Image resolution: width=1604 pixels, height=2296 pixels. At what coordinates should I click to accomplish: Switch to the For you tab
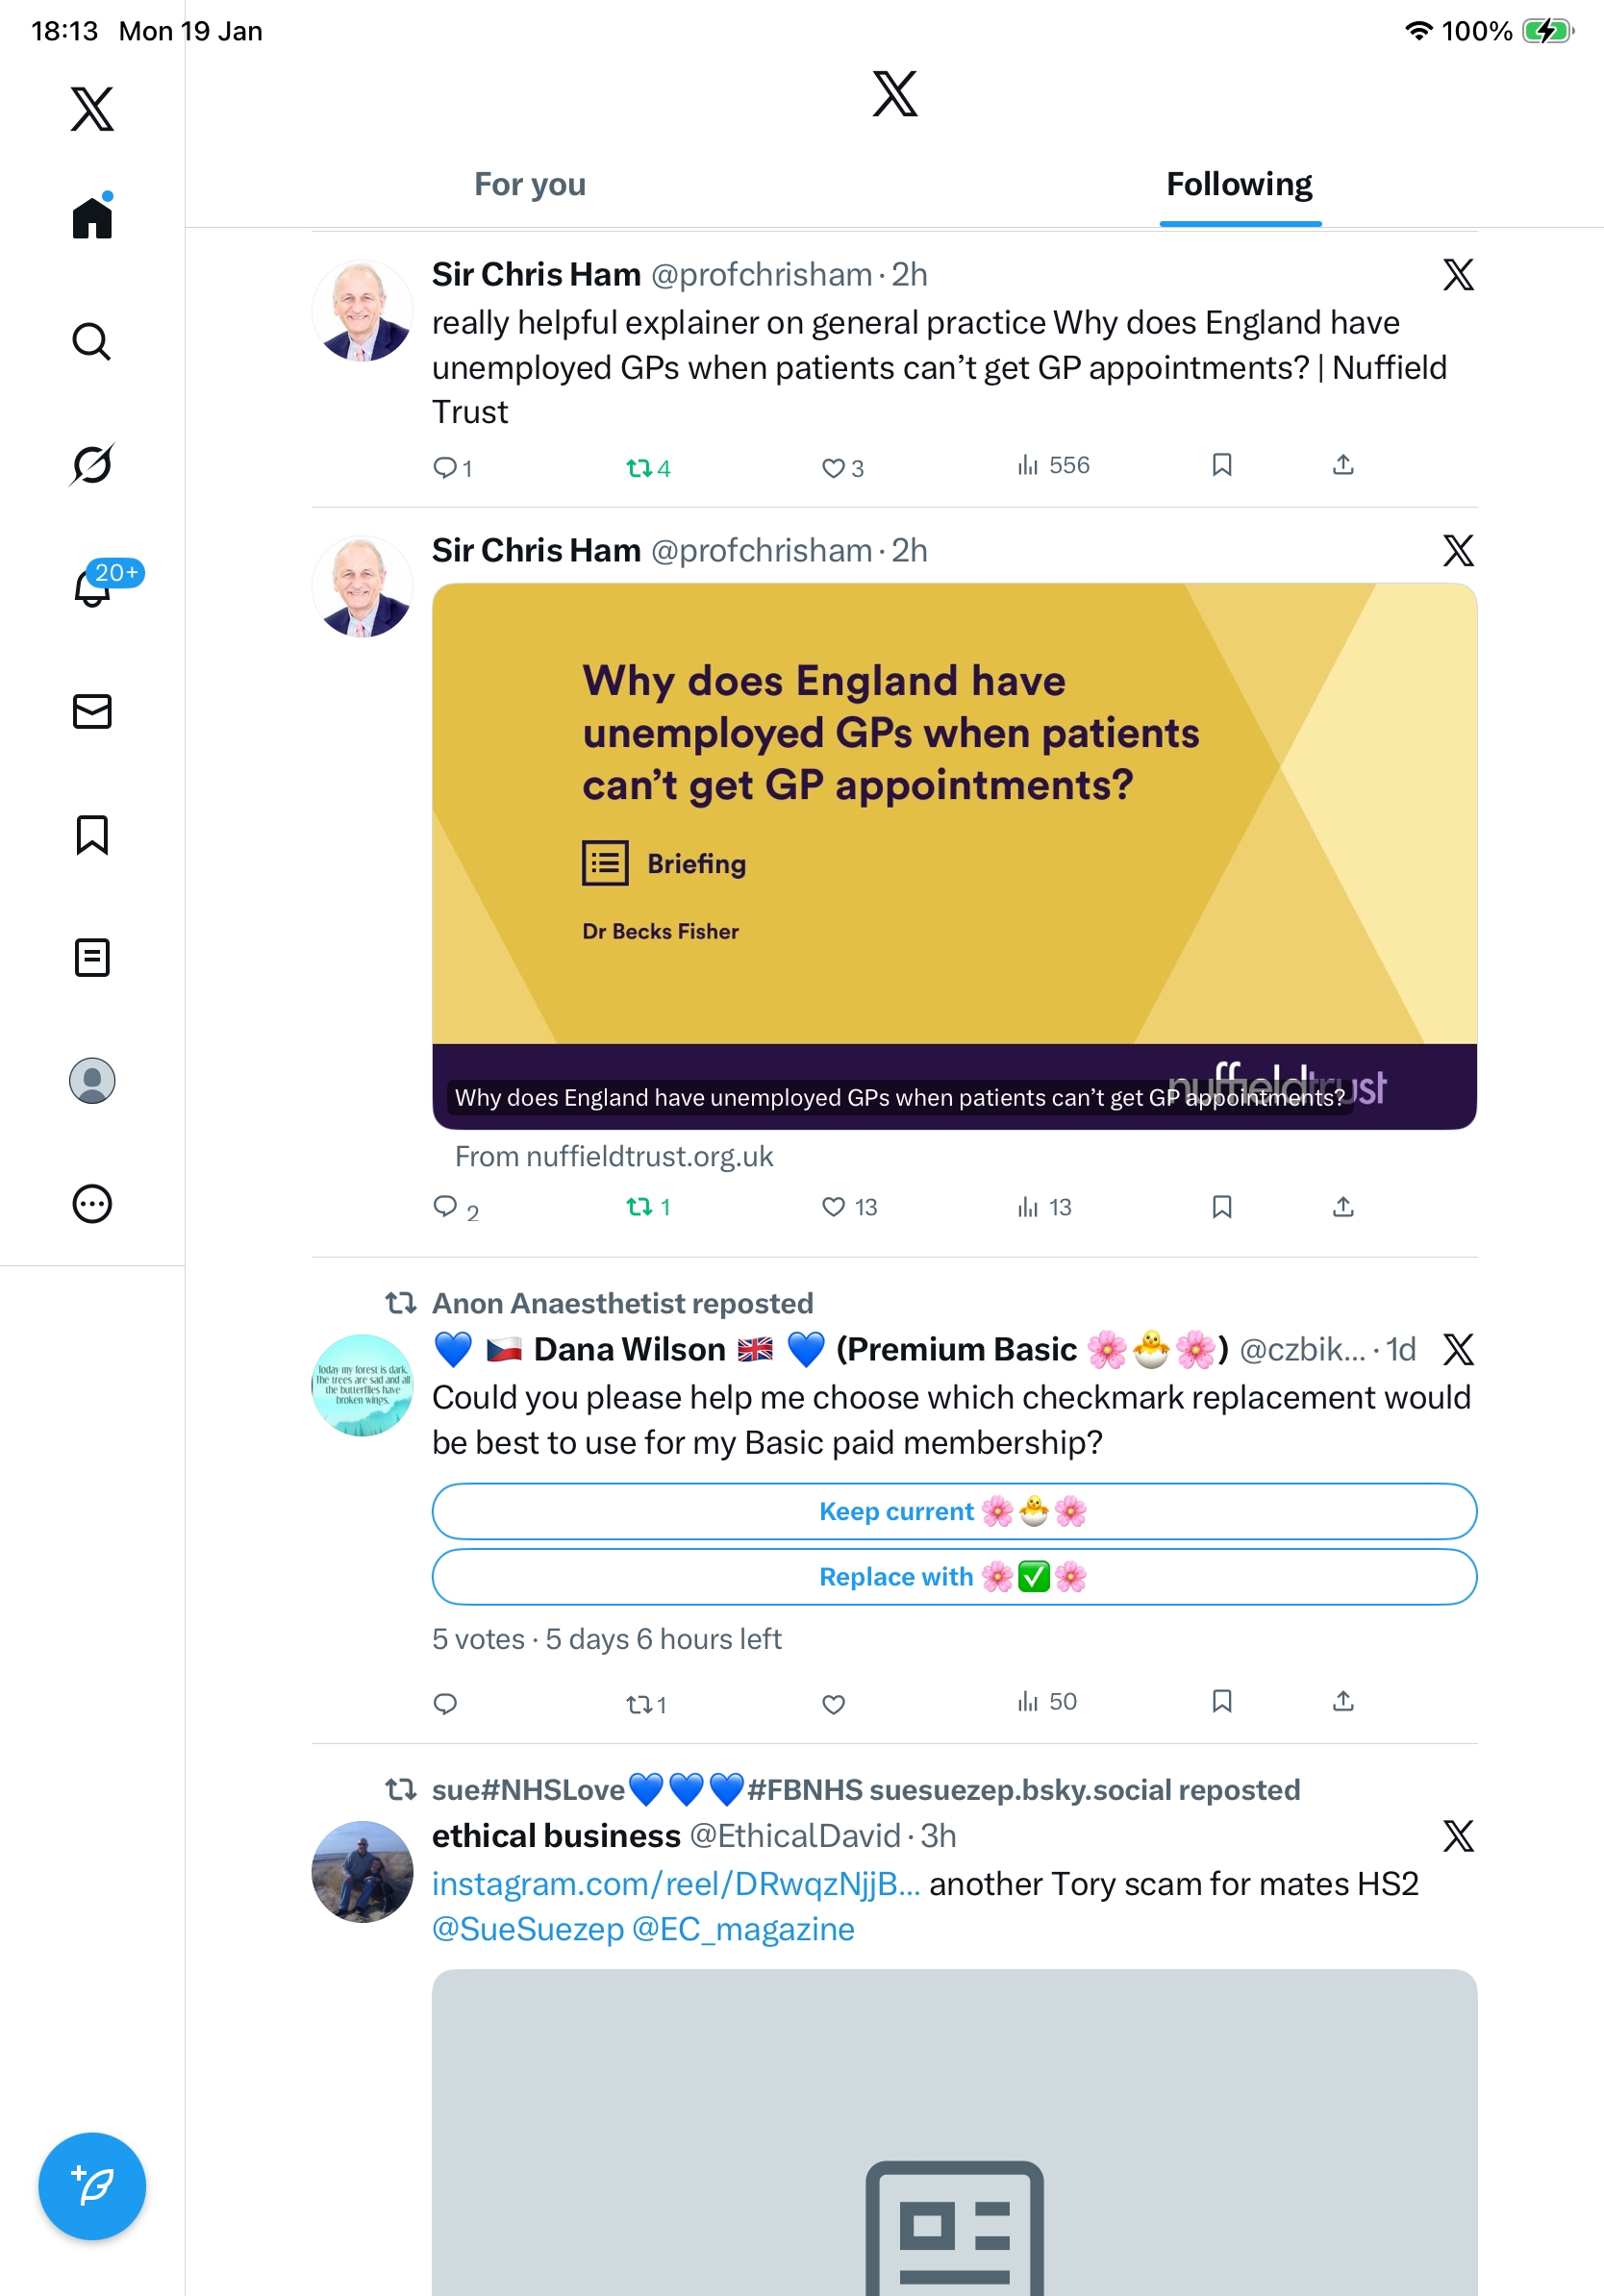point(530,185)
